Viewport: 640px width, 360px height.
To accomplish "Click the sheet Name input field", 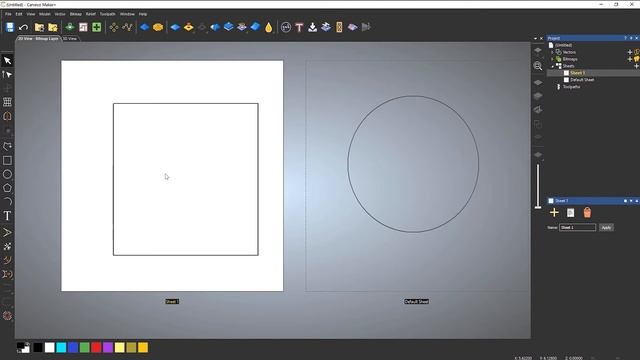I will [577, 228].
